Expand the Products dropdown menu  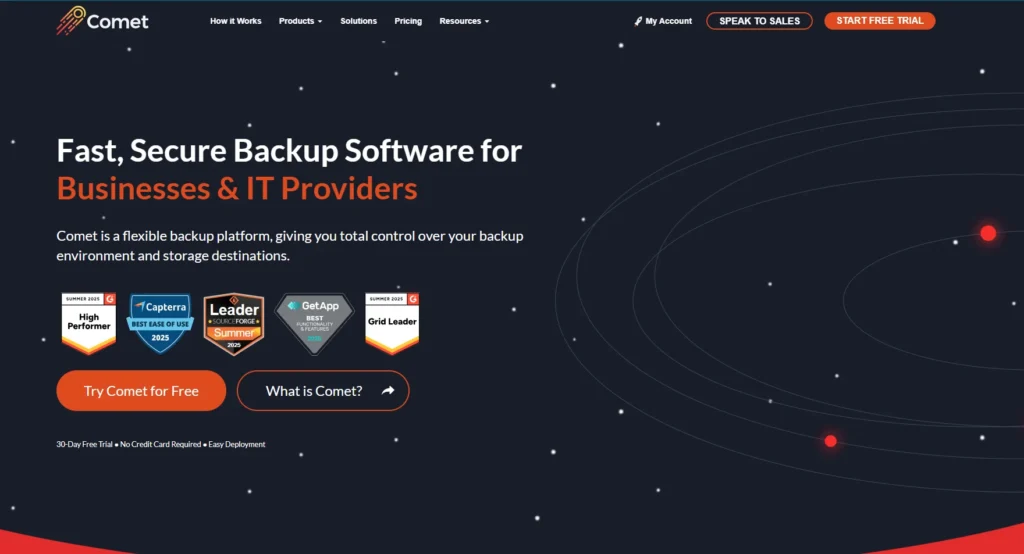click(300, 21)
